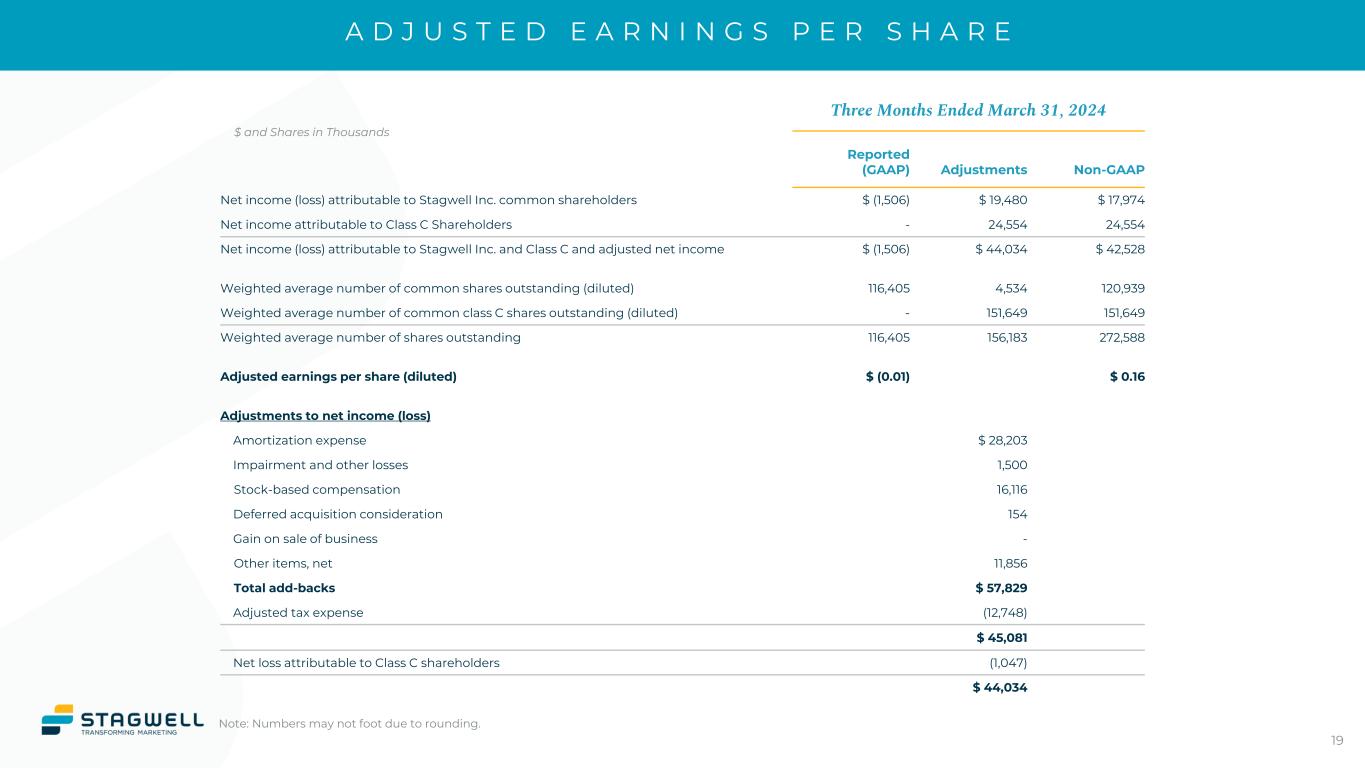The image size is (1365, 768).
Task: Click the Amortization expense value $28,203
Action: (1002, 440)
